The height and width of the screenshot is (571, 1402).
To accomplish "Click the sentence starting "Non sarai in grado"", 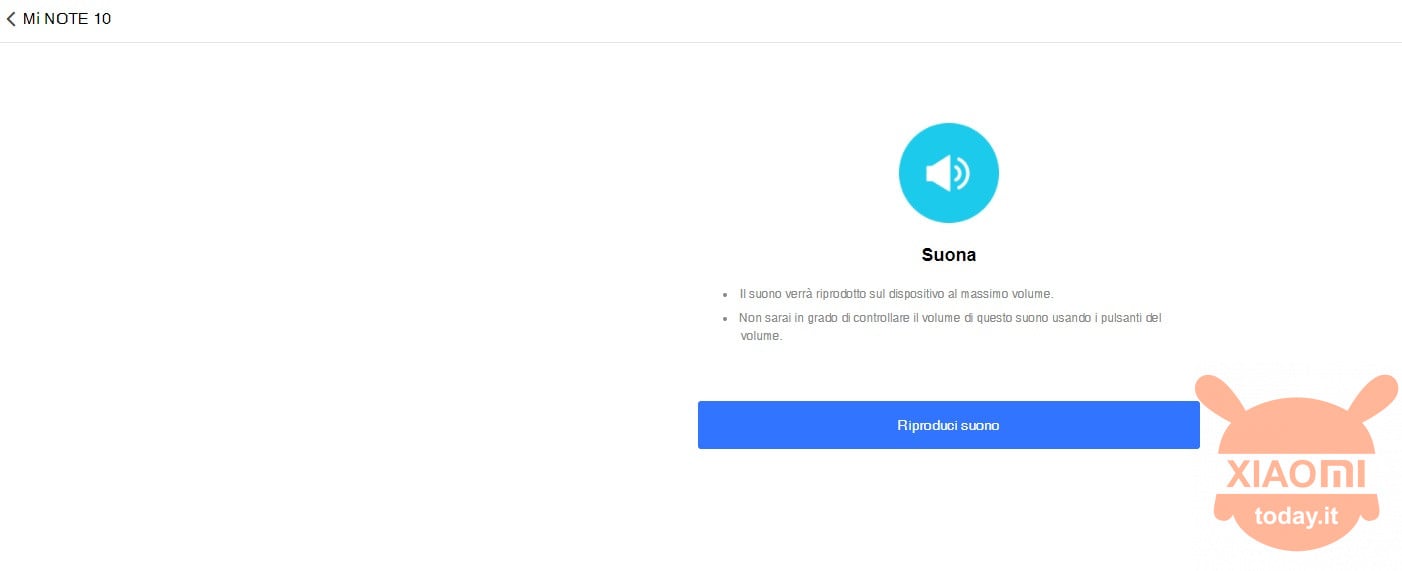I will [950, 327].
